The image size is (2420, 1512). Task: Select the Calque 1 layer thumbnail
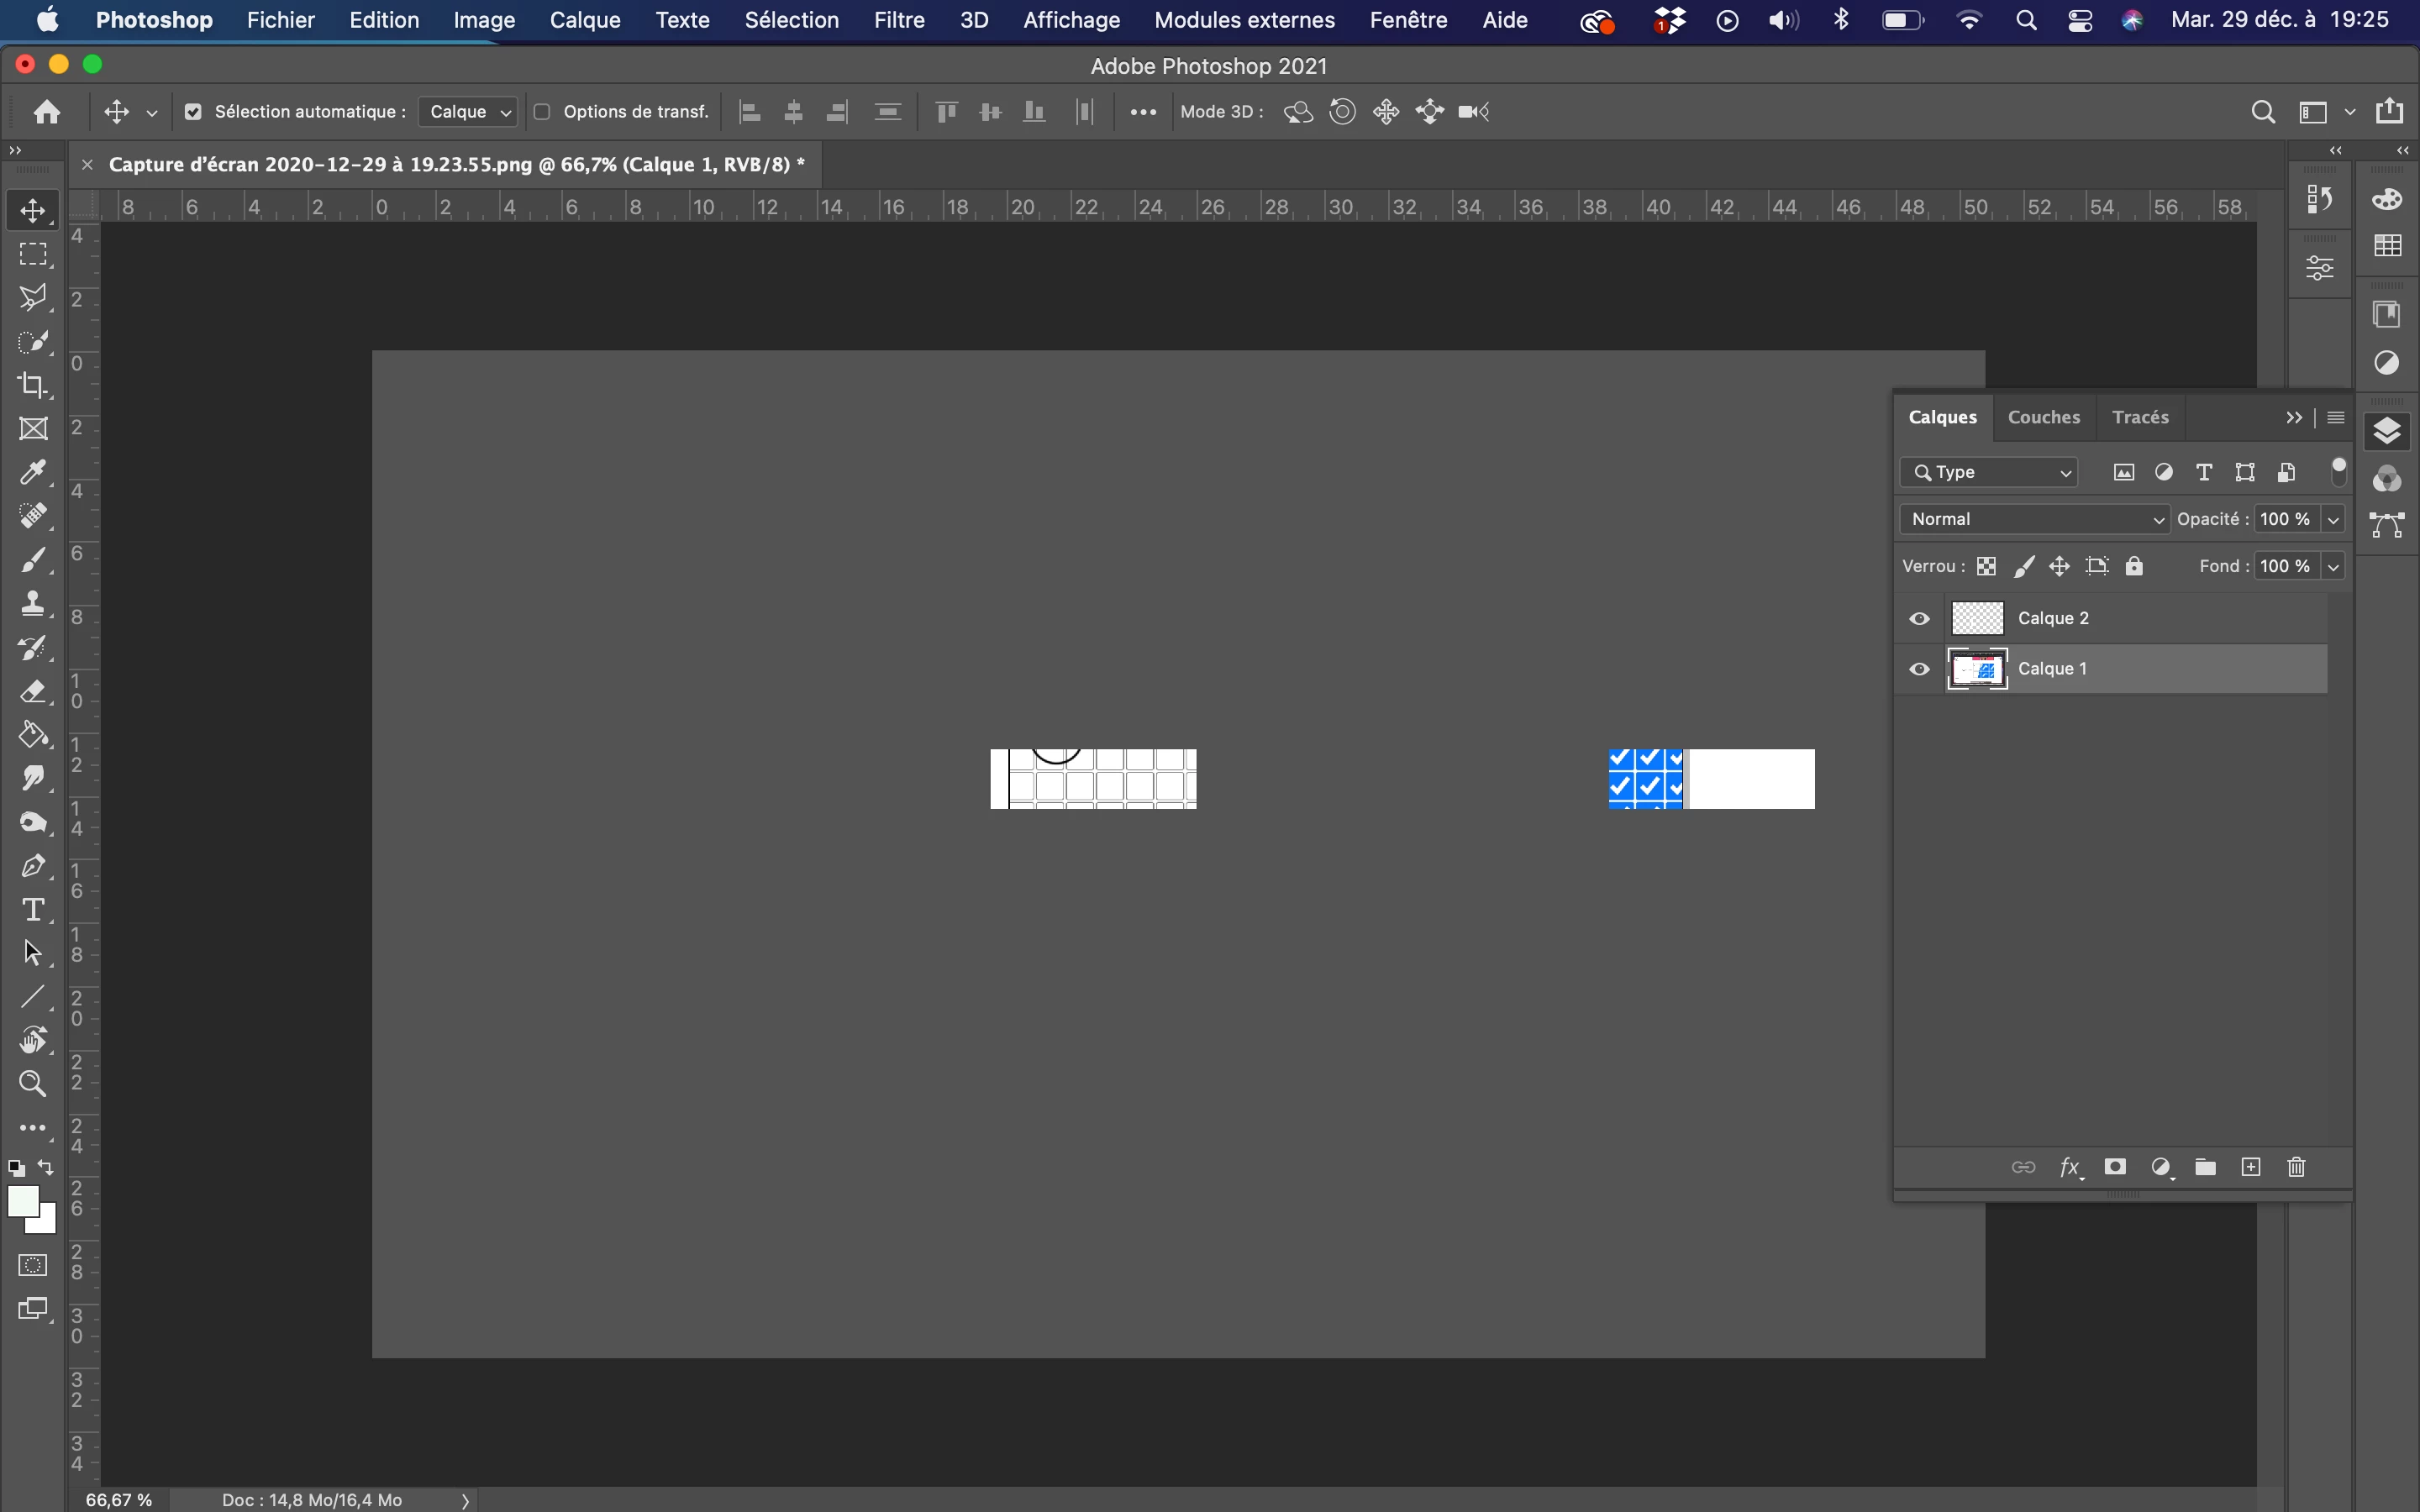[x=1977, y=669]
